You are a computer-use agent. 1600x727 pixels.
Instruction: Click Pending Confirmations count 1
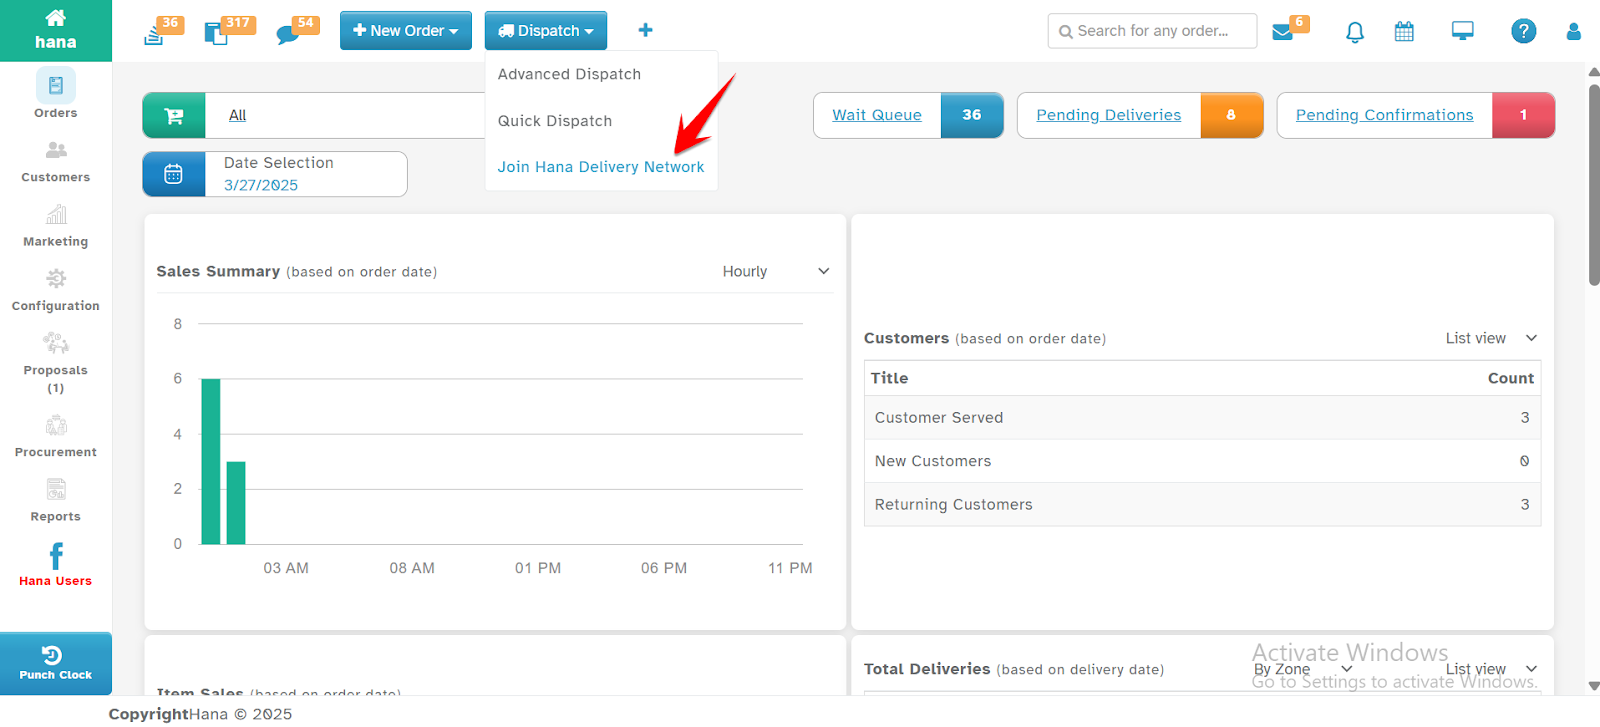click(x=1523, y=115)
